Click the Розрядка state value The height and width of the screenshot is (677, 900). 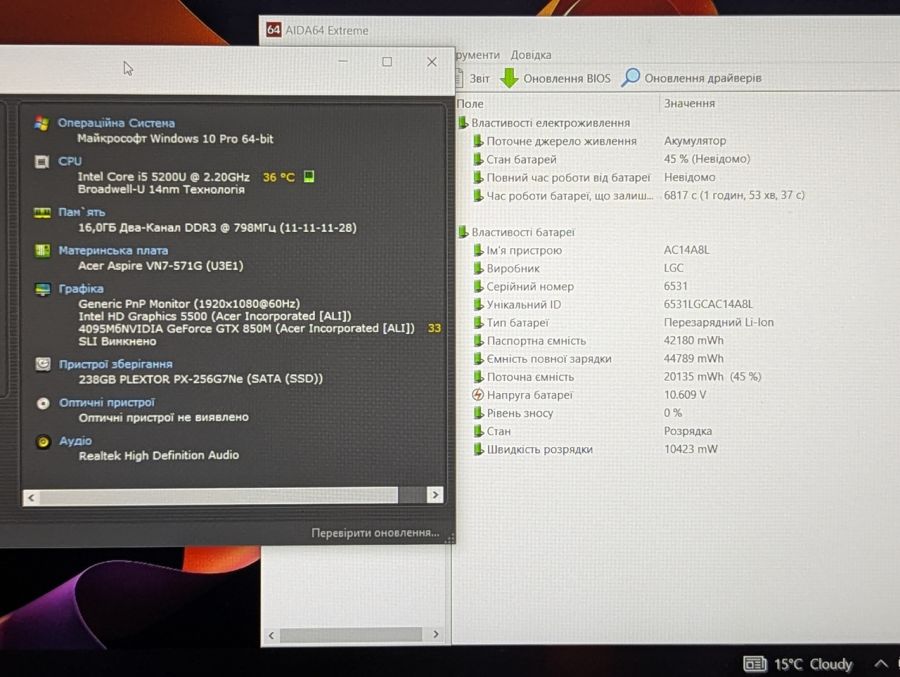[688, 431]
